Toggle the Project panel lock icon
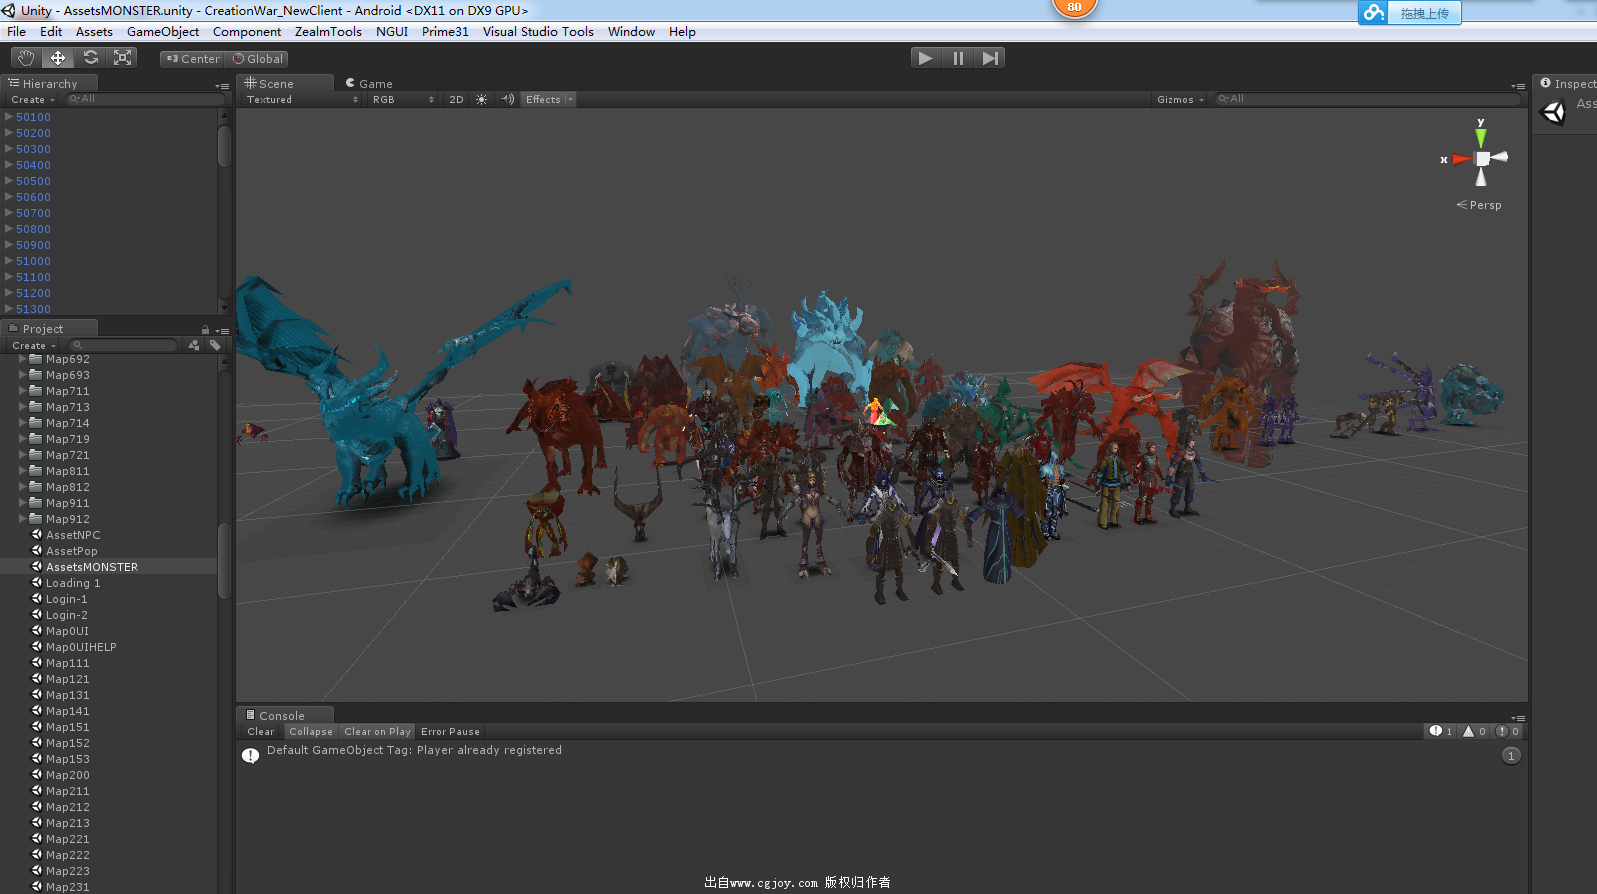Viewport: 1597px width, 894px height. (x=205, y=330)
